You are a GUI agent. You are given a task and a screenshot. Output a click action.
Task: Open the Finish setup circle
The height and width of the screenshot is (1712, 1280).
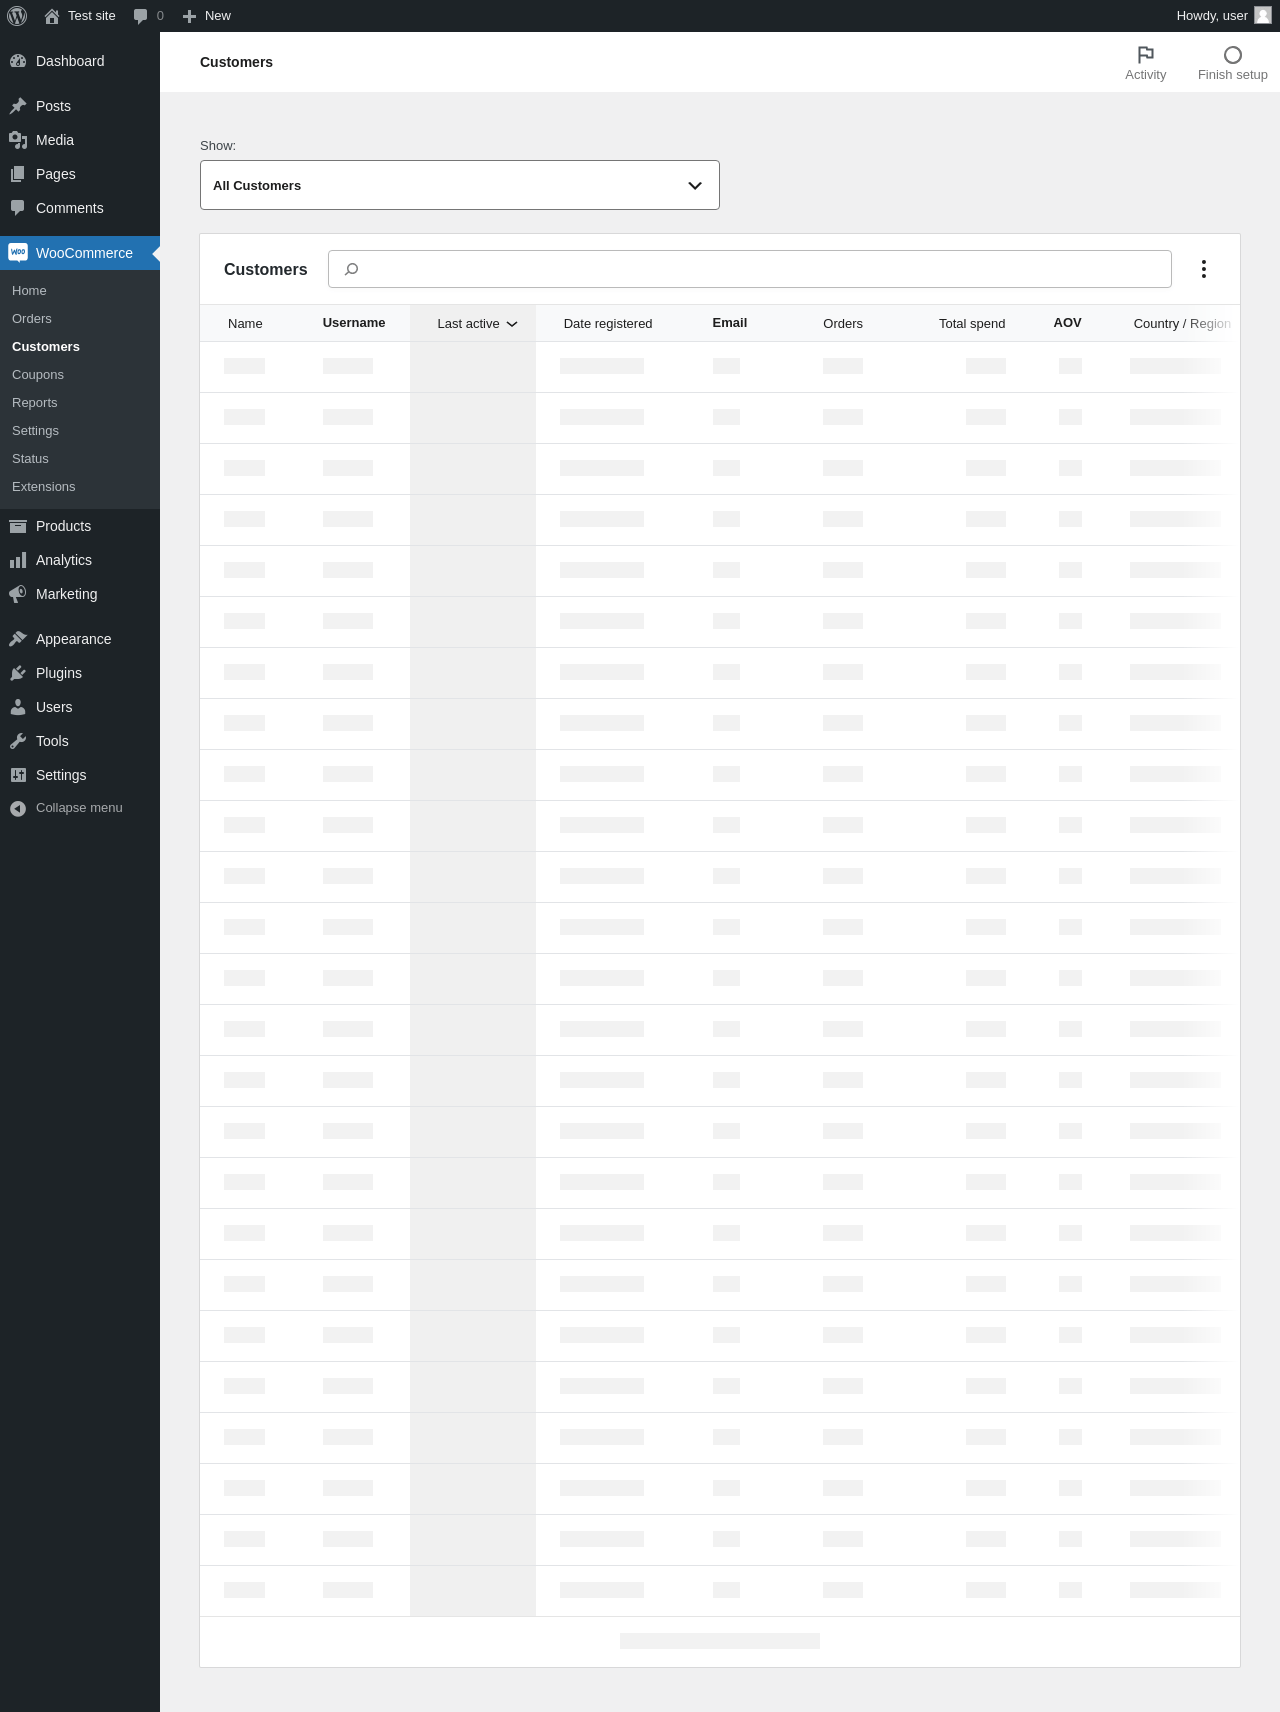[1232, 63]
